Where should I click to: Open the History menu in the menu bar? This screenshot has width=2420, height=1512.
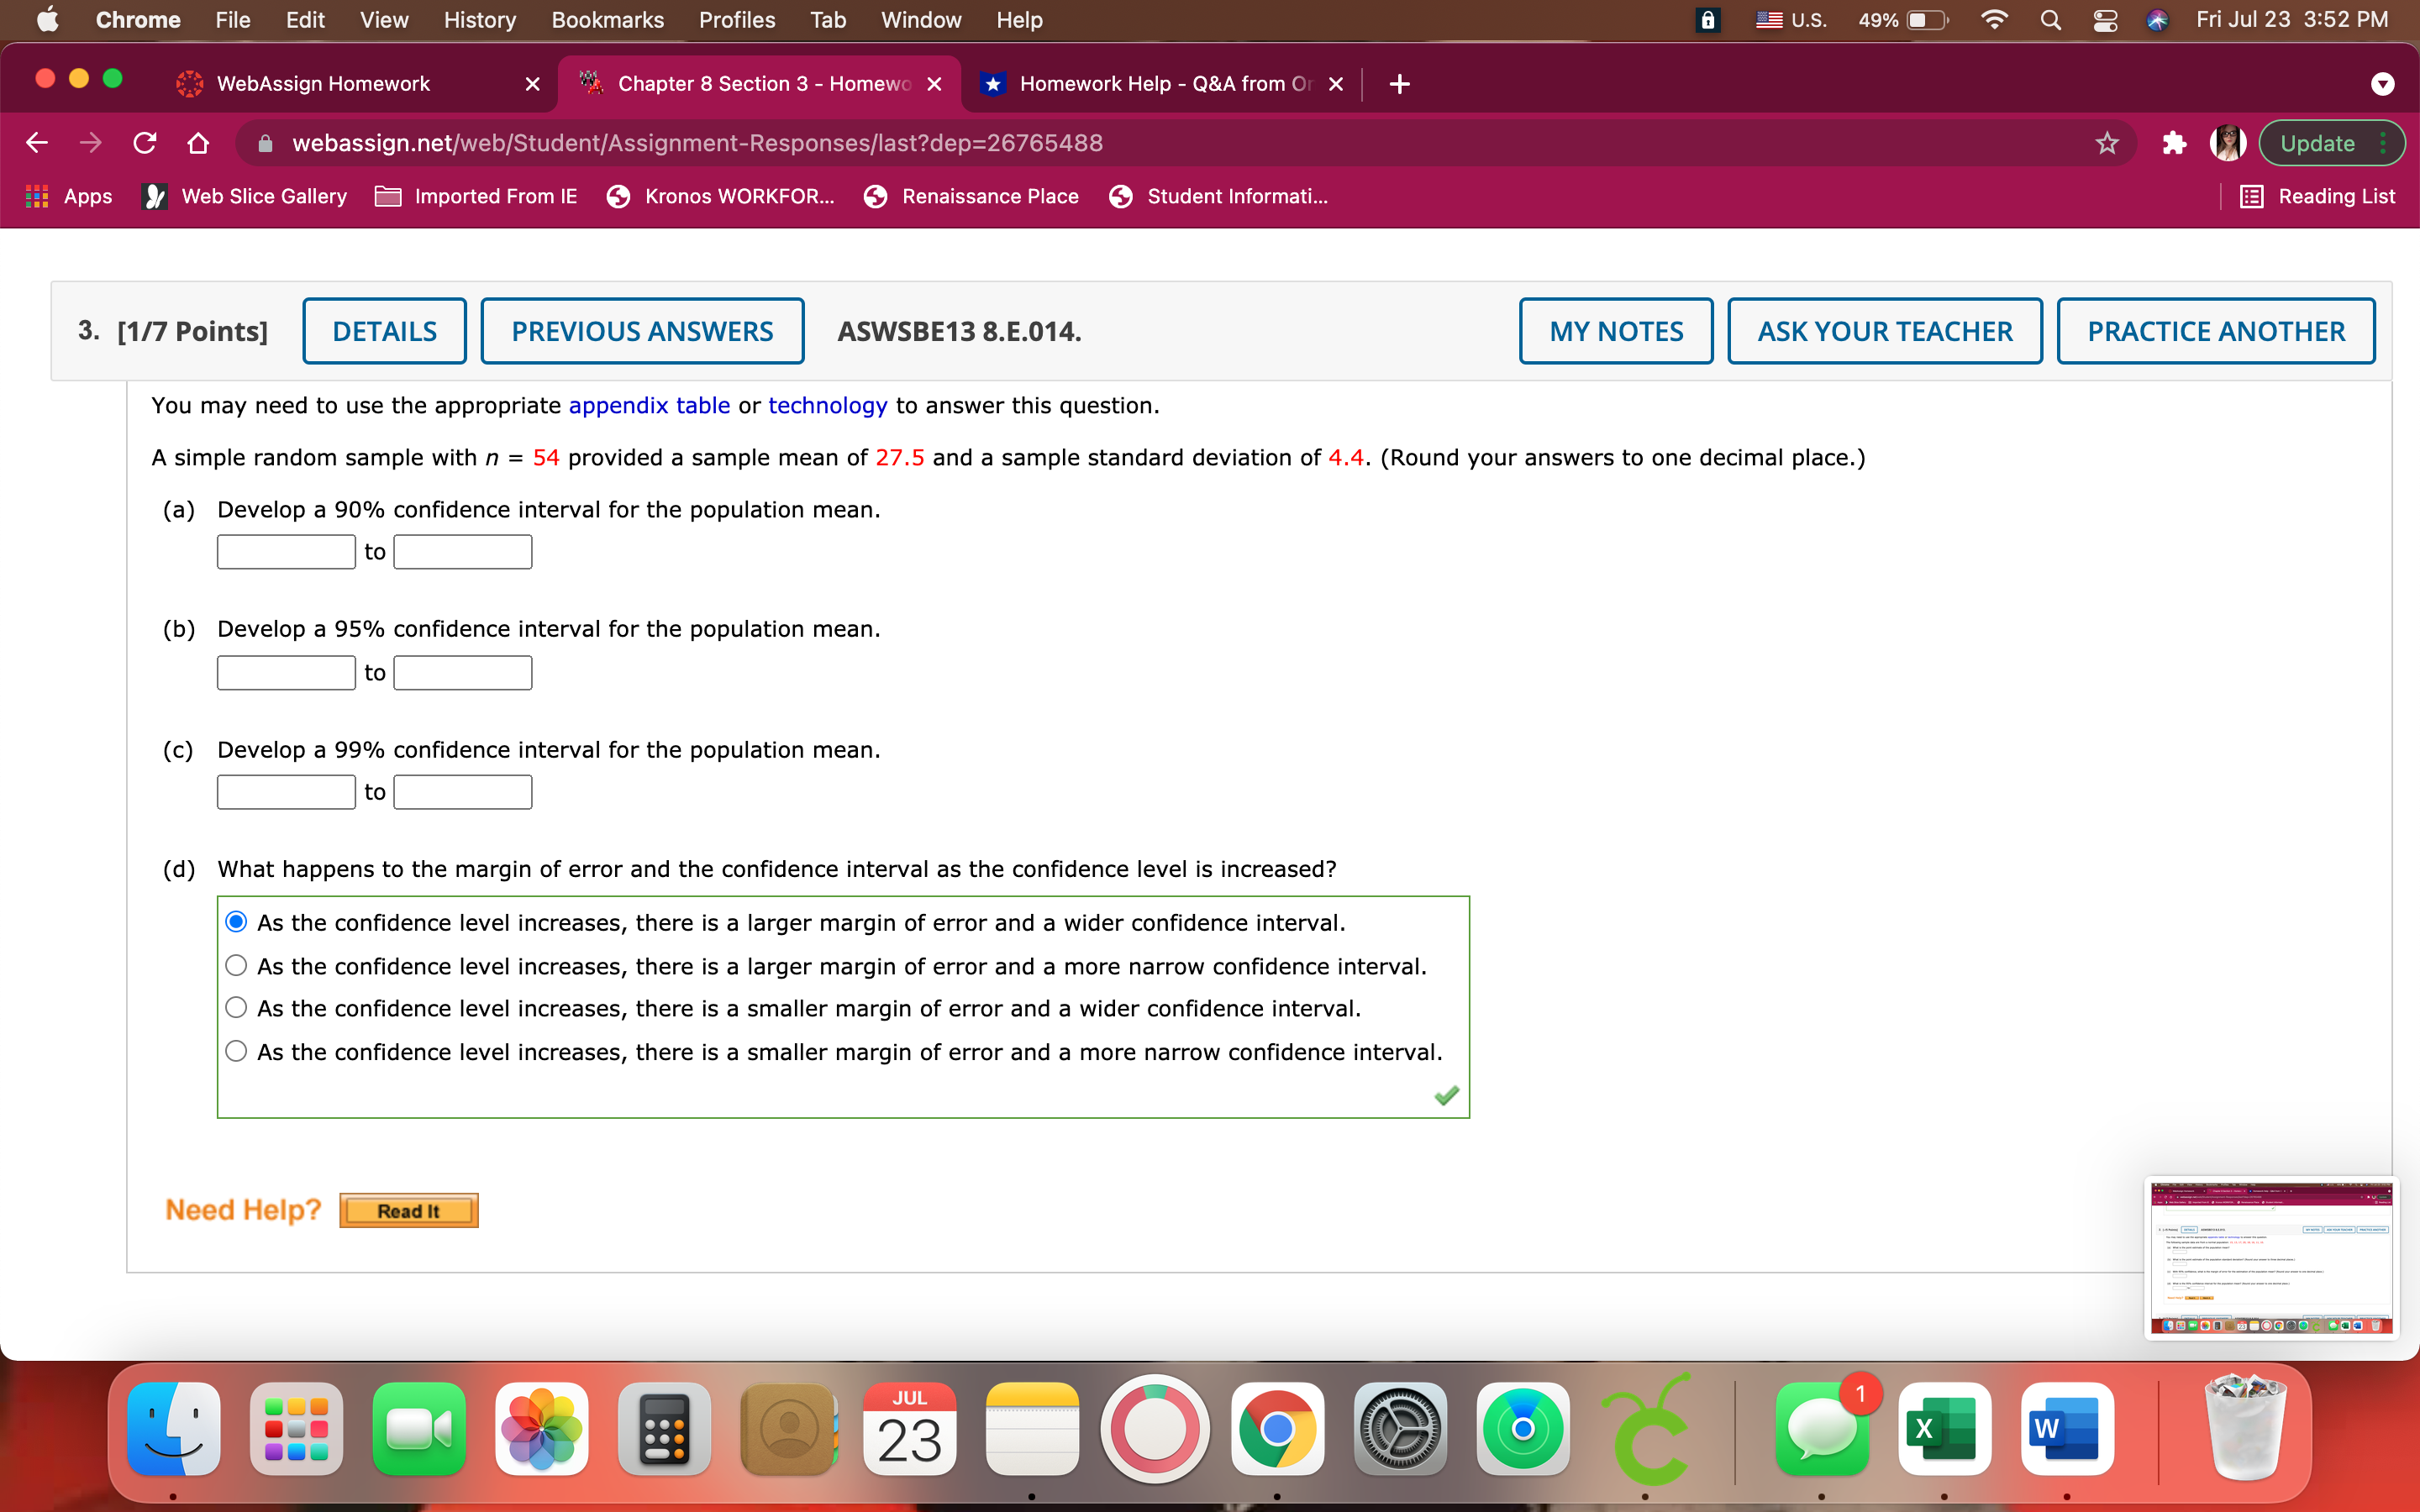tap(479, 20)
